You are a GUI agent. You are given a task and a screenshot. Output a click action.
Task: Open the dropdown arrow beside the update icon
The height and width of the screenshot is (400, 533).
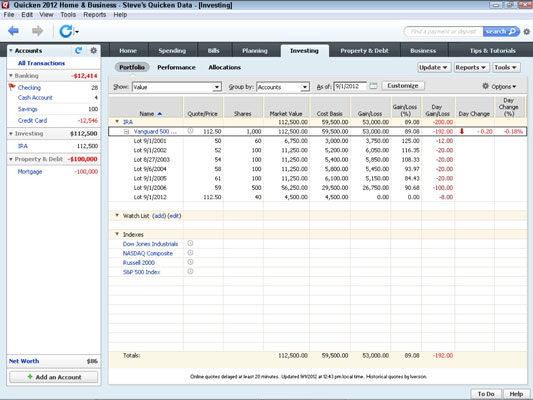coord(77,32)
